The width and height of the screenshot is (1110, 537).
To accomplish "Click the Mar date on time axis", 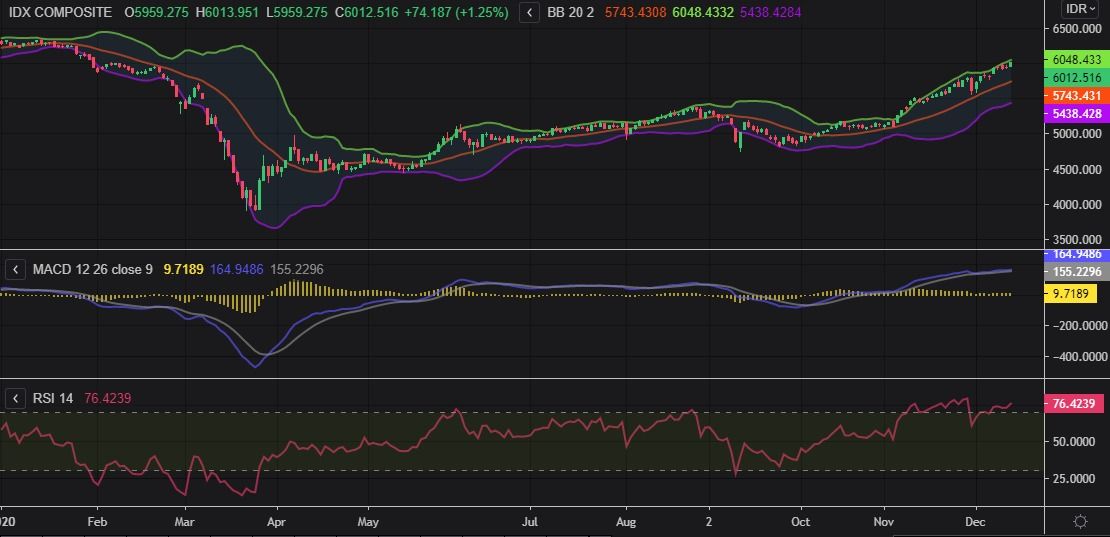I will tap(185, 522).
